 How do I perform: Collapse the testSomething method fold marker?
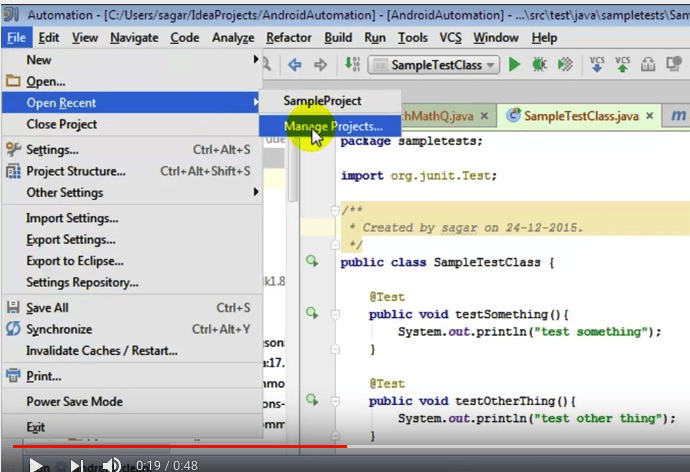click(335, 315)
